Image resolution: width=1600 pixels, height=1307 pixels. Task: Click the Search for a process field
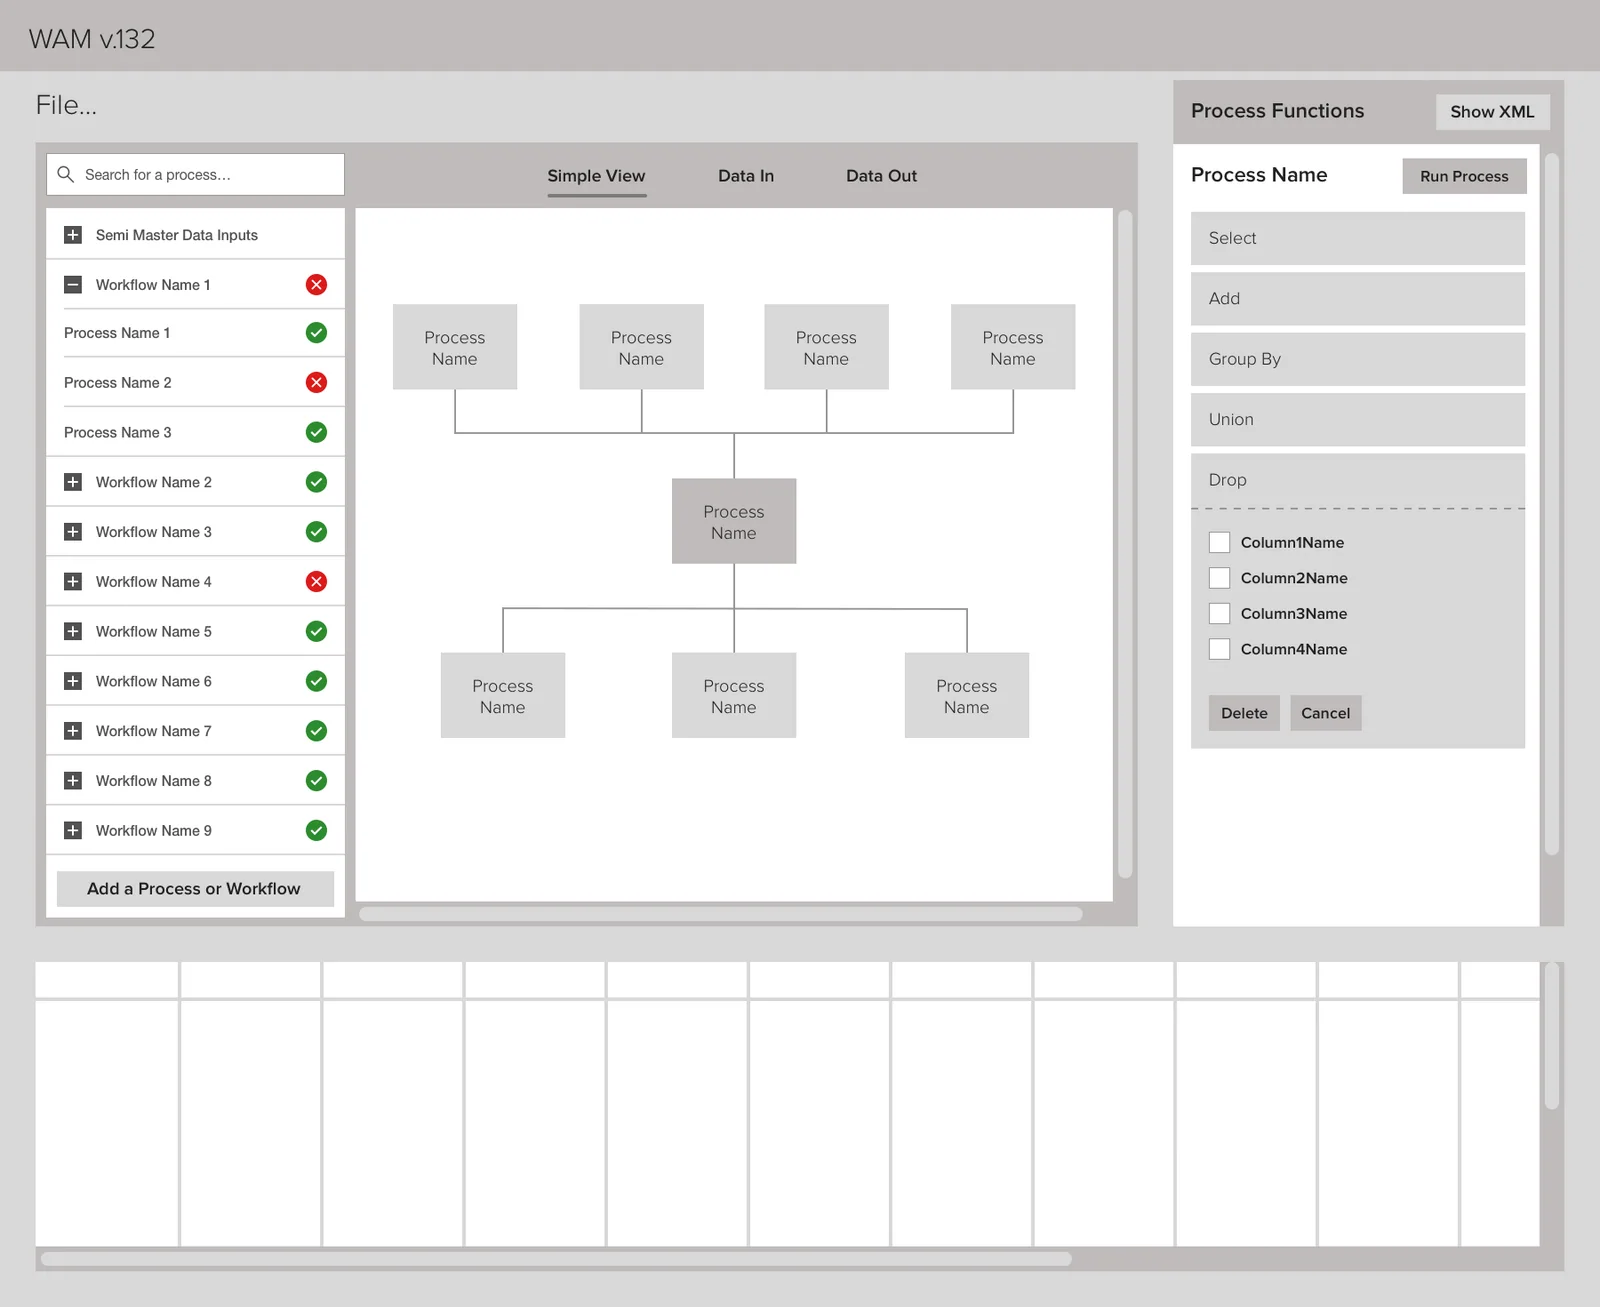pyautogui.click(x=195, y=174)
